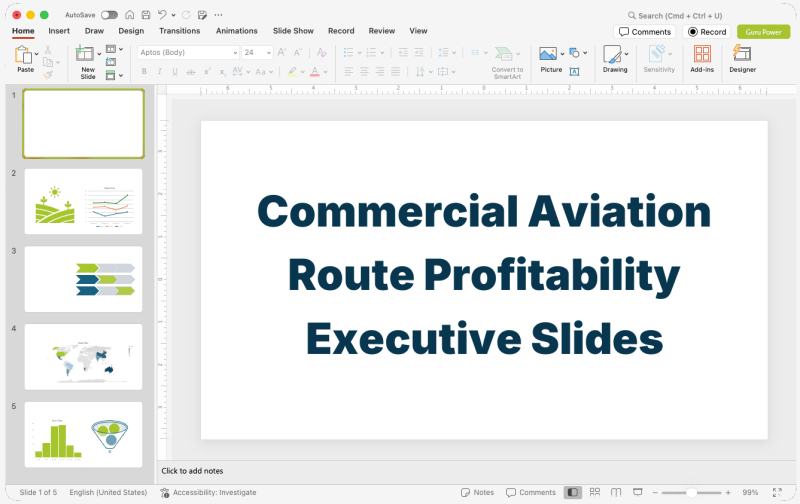Screen dimensions: 800x504
Task: Toggle Underline formatting
Action: tap(175, 71)
